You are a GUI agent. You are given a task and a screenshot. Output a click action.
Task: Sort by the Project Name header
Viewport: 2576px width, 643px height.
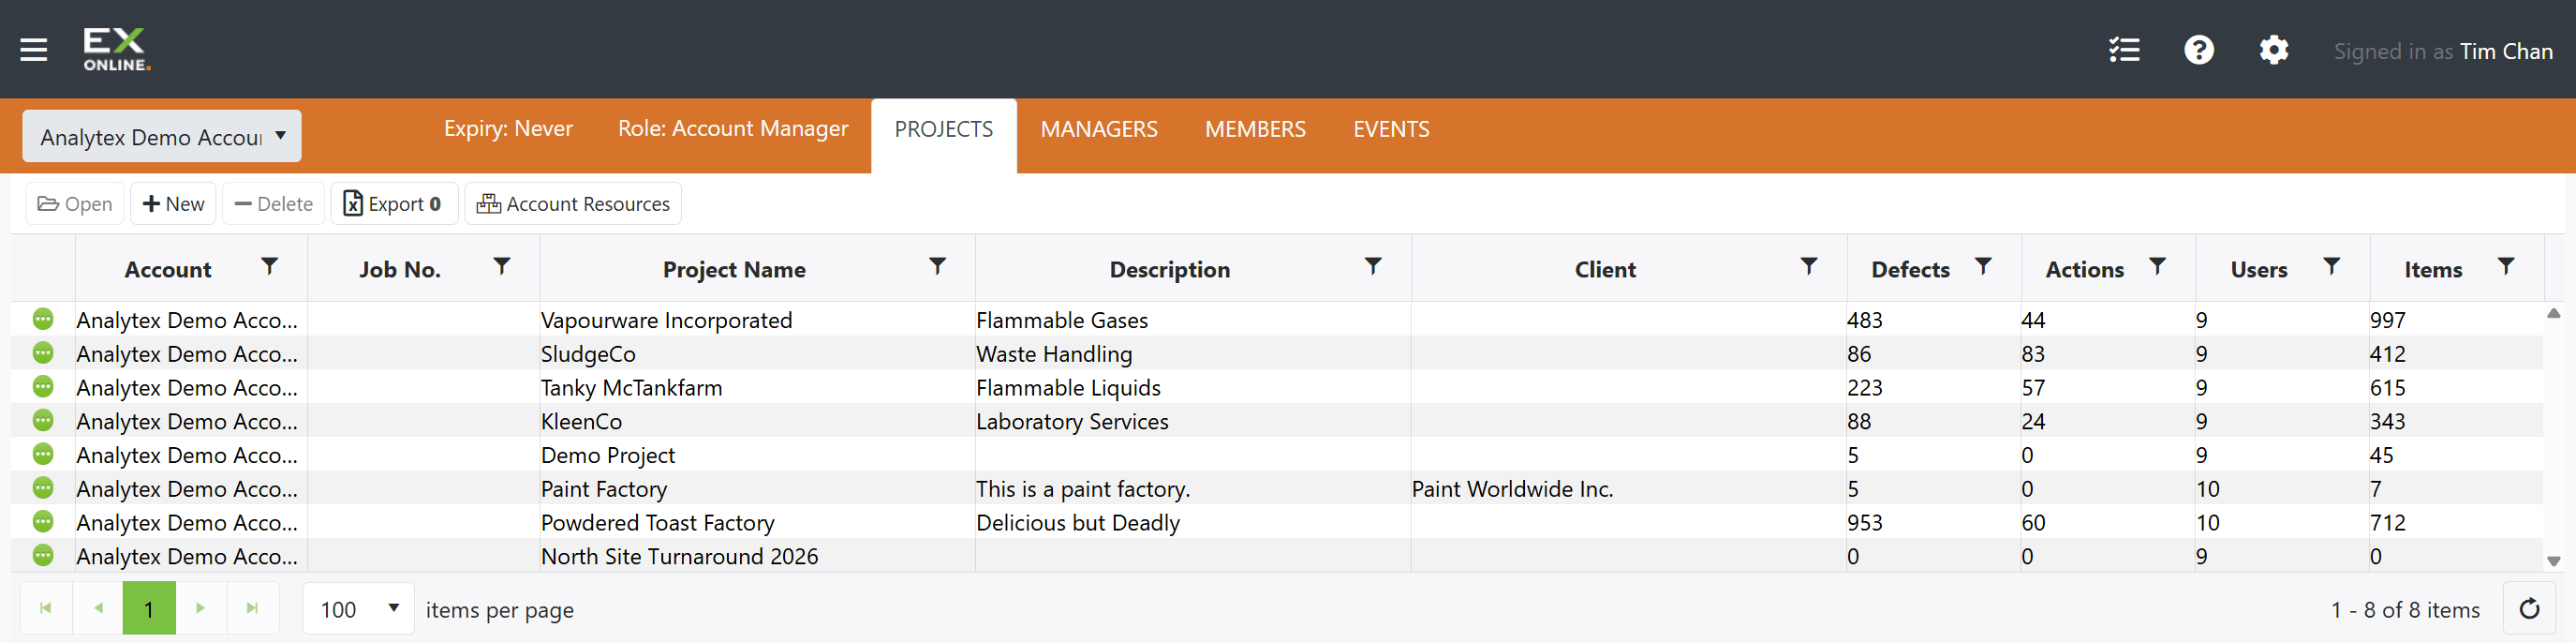tap(734, 270)
